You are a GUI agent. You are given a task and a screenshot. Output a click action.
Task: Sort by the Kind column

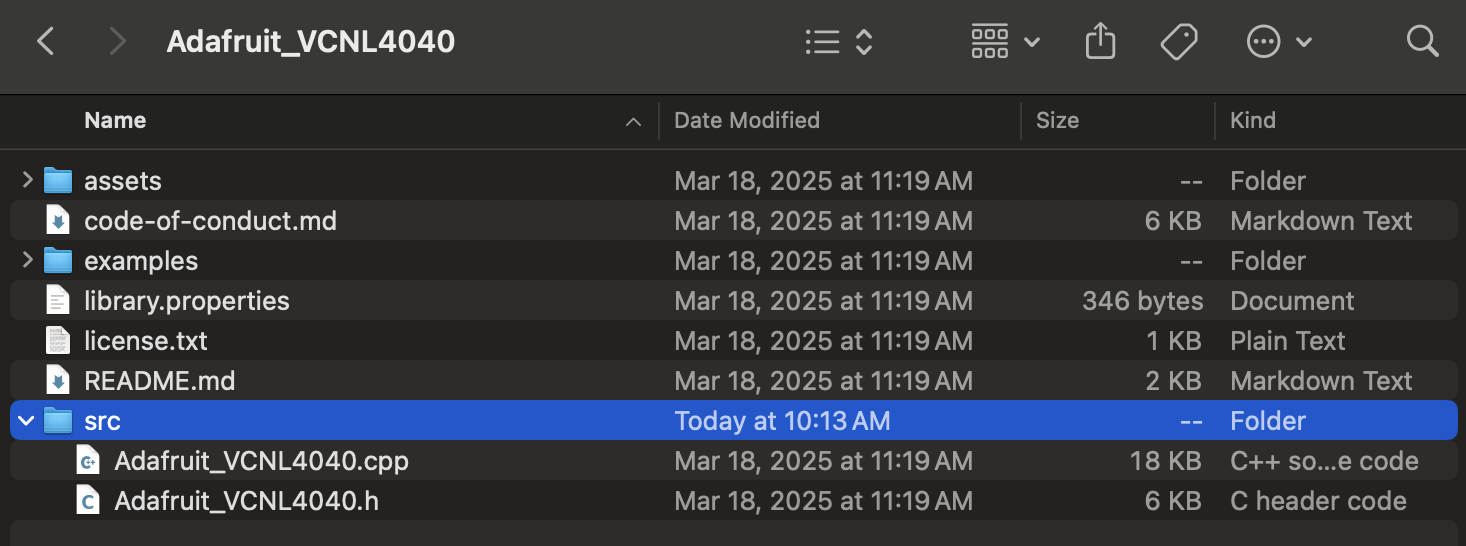coord(1253,121)
